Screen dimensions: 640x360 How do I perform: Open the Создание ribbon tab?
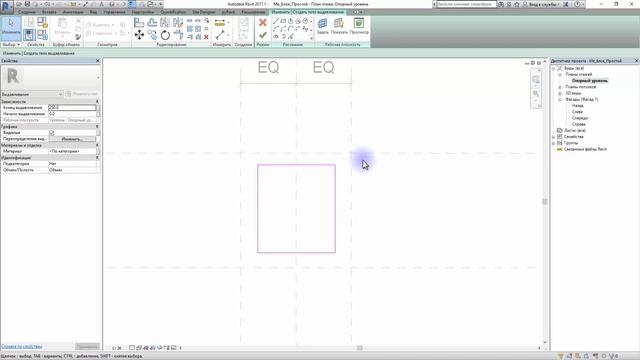pos(27,12)
